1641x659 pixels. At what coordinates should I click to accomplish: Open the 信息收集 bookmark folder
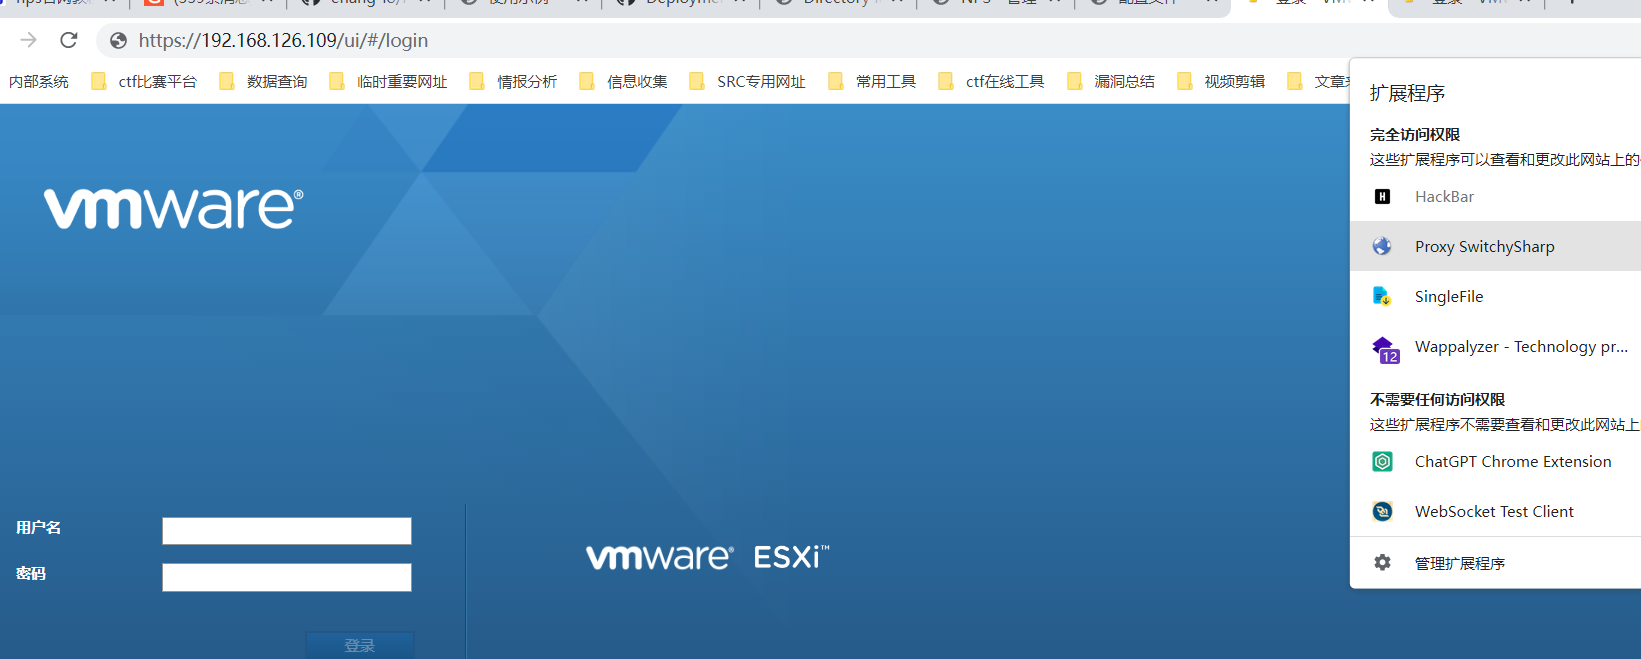tap(623, 82)
